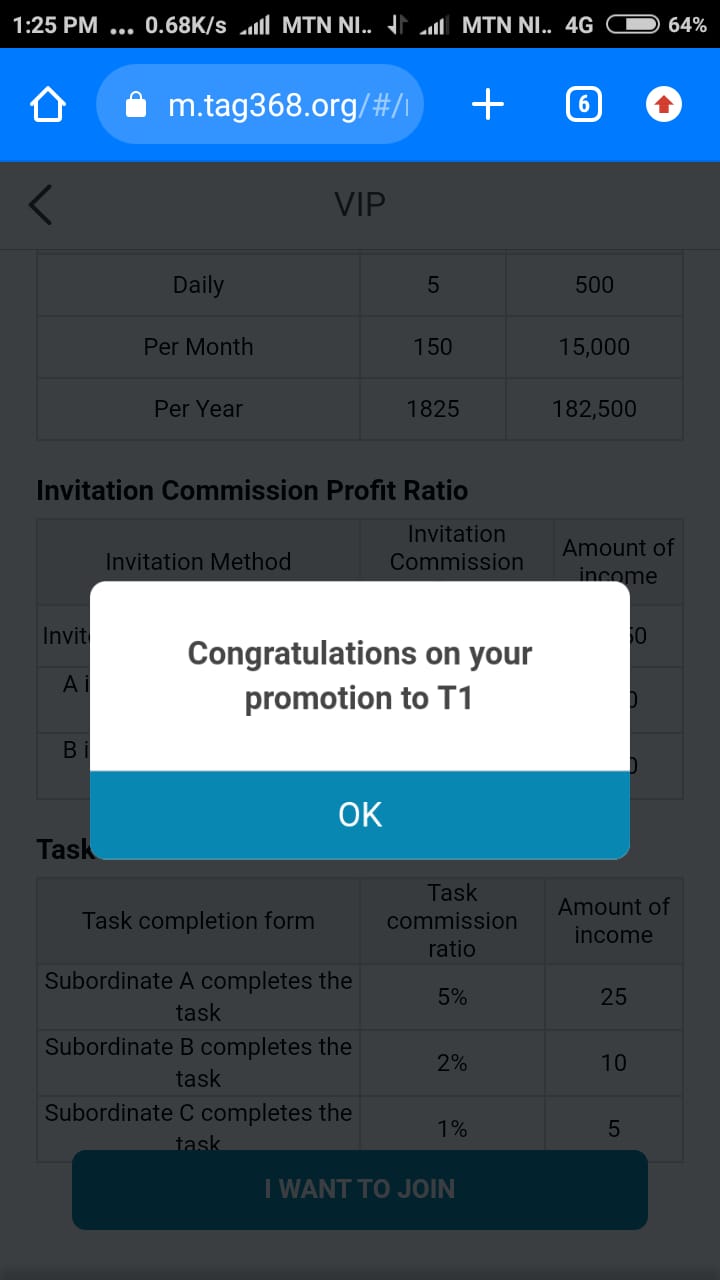Tap the Per Year row label
The width and height of the screenshot is (720, 1280).
click(198, 409)
